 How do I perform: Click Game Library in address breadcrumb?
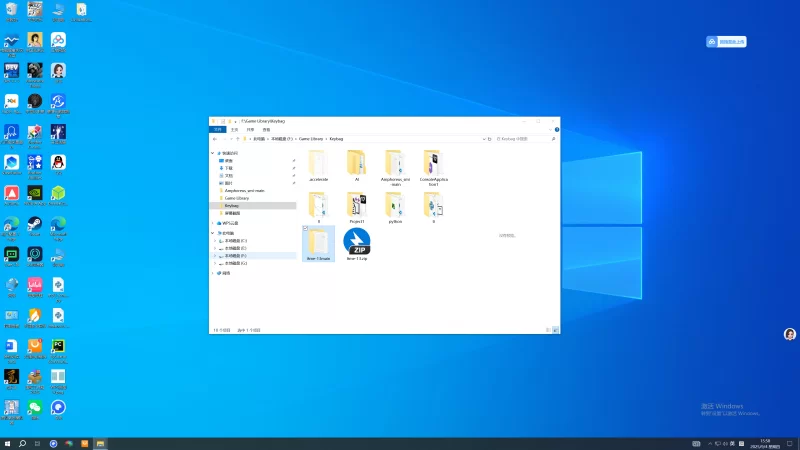pyautogui.click(x=310, y=139)
